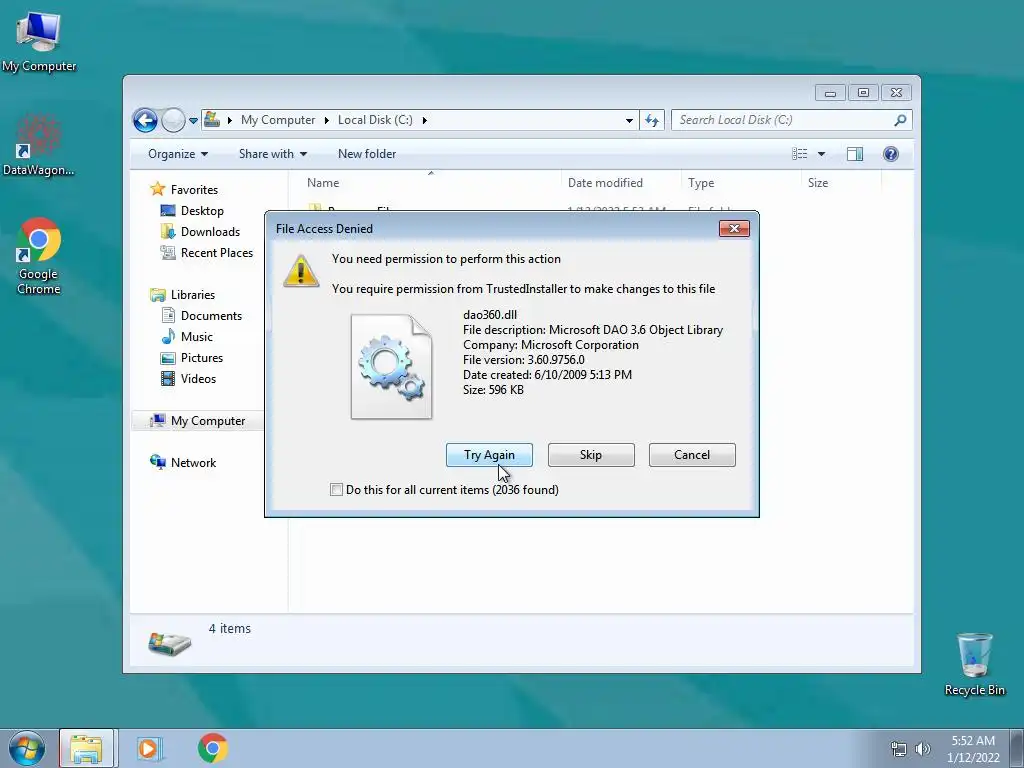1024x768 pixels.
Task: Select My Computer in navigation pane
Action: click(x=208, y=421)
